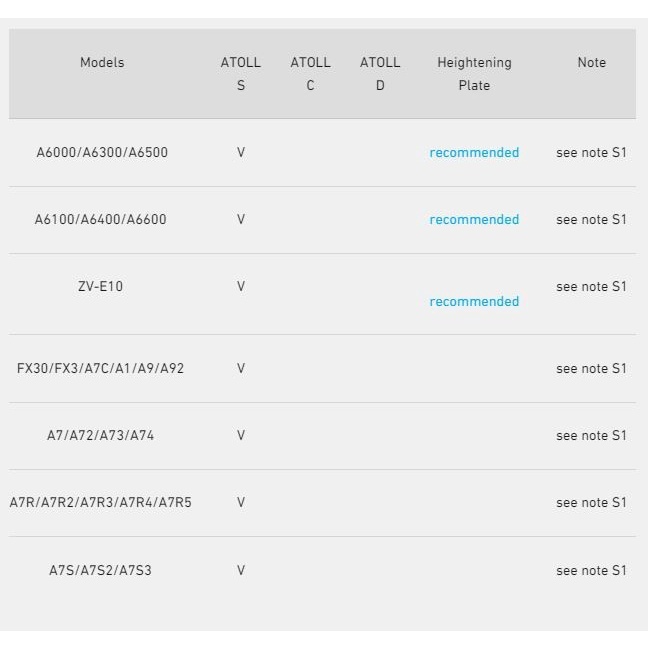Select the "ATOLL C" column header
The height and width of the screenshot is (648, 648).
pyautogui.click(x=310, y=74)
